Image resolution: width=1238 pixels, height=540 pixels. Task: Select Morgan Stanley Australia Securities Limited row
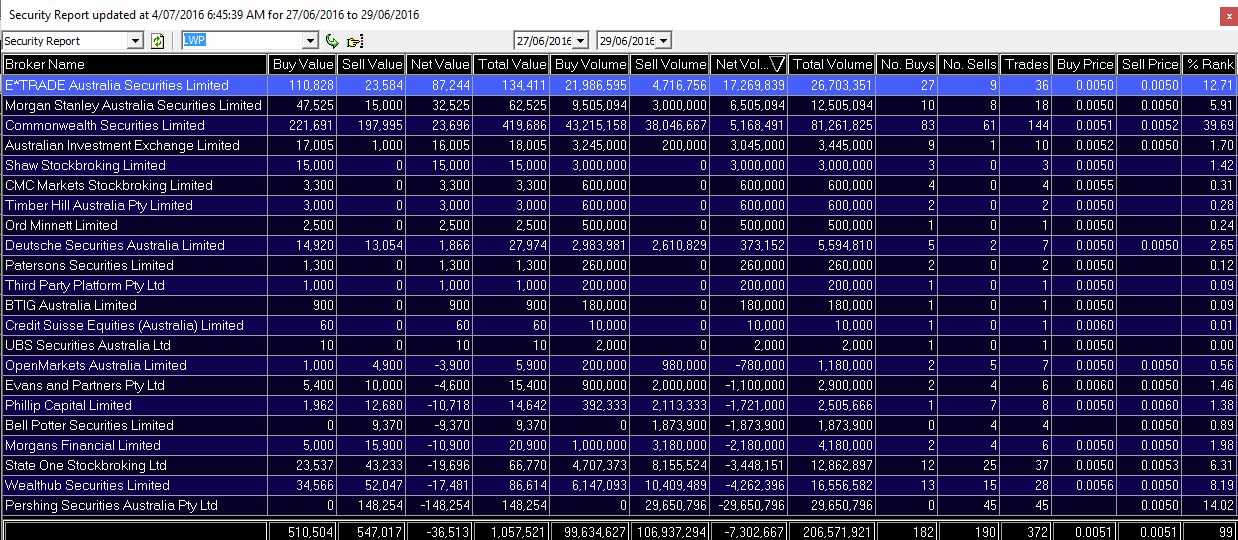[x=619, y=105]
